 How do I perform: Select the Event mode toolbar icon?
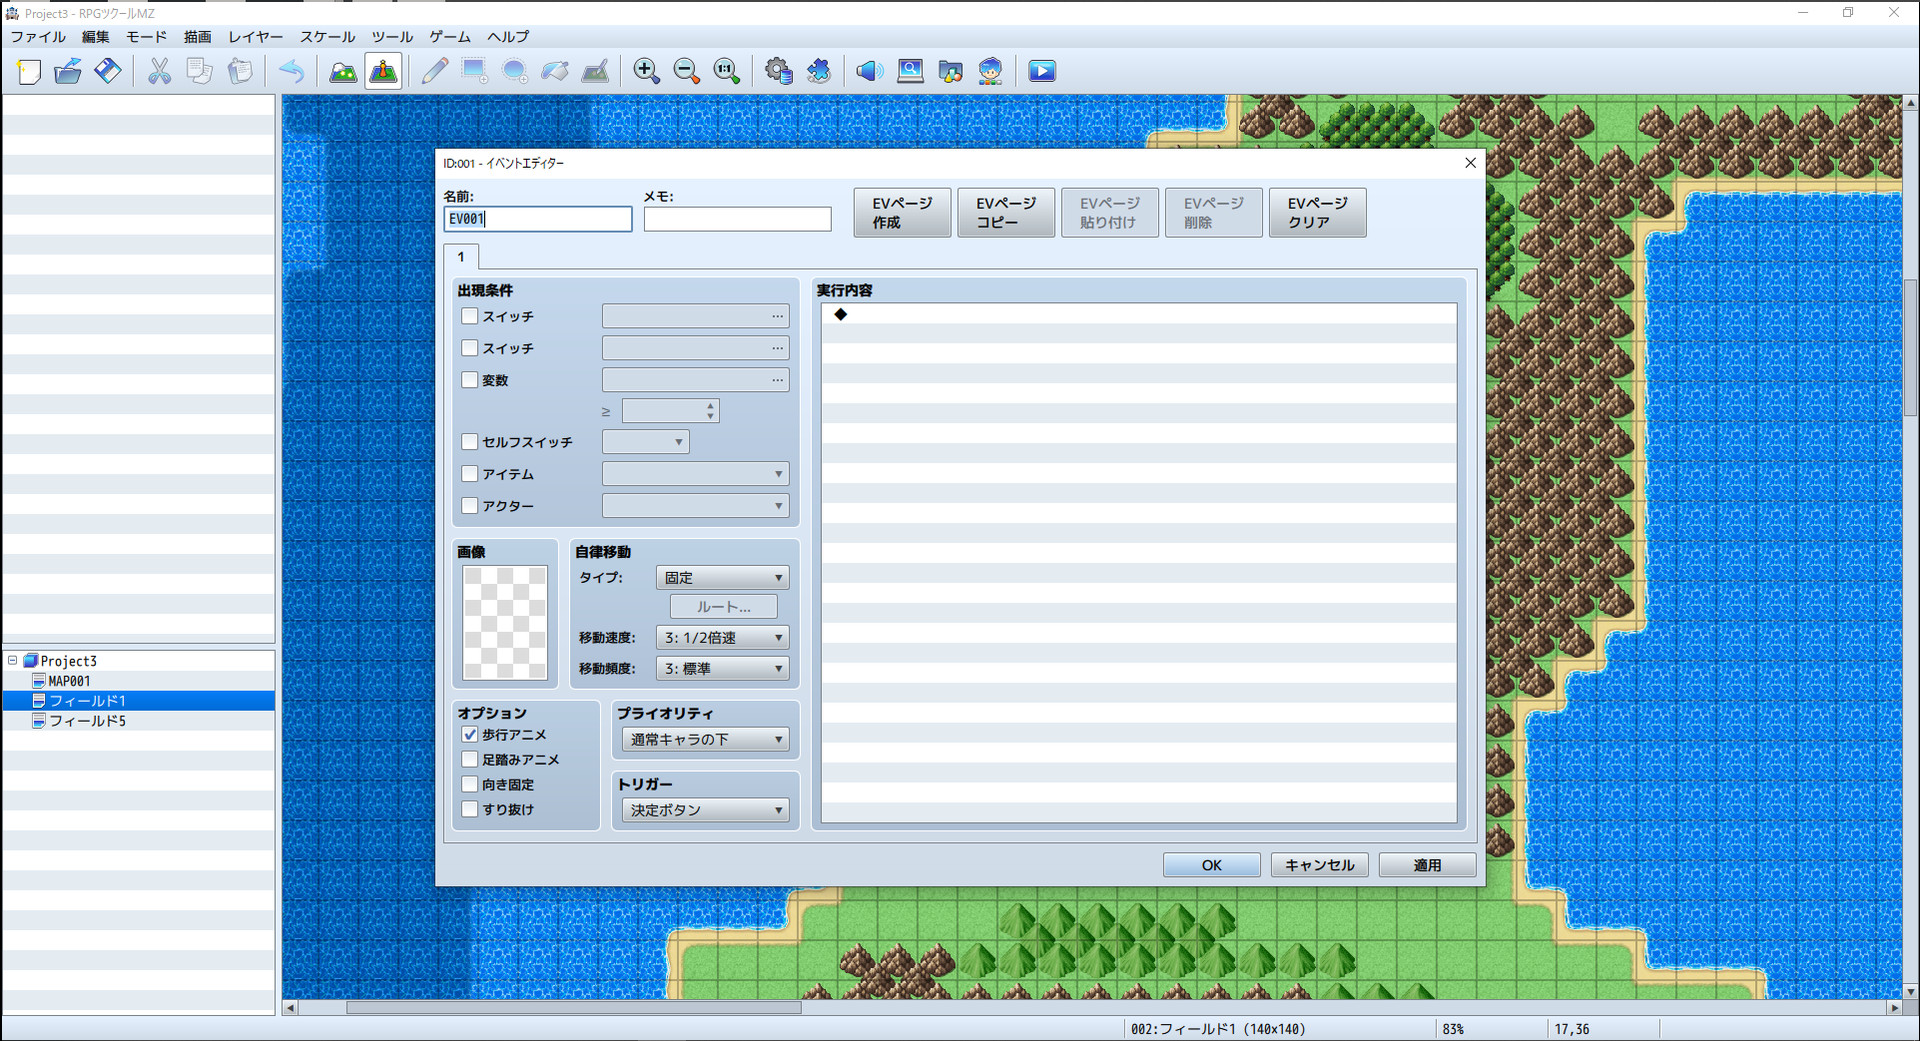point(383,71)
